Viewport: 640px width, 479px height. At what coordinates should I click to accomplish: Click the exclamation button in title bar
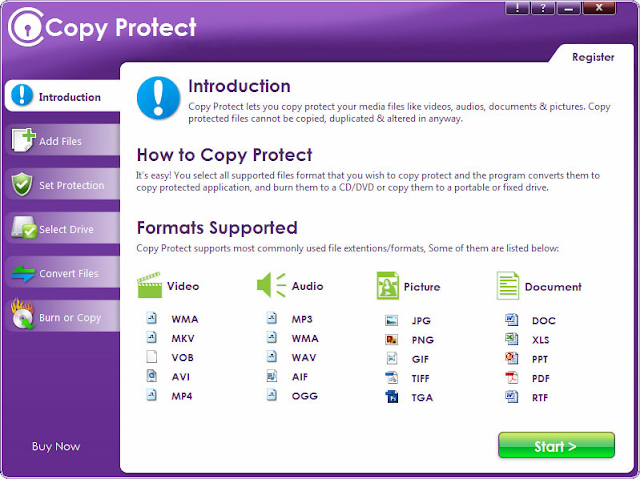[x=517, y=8]
